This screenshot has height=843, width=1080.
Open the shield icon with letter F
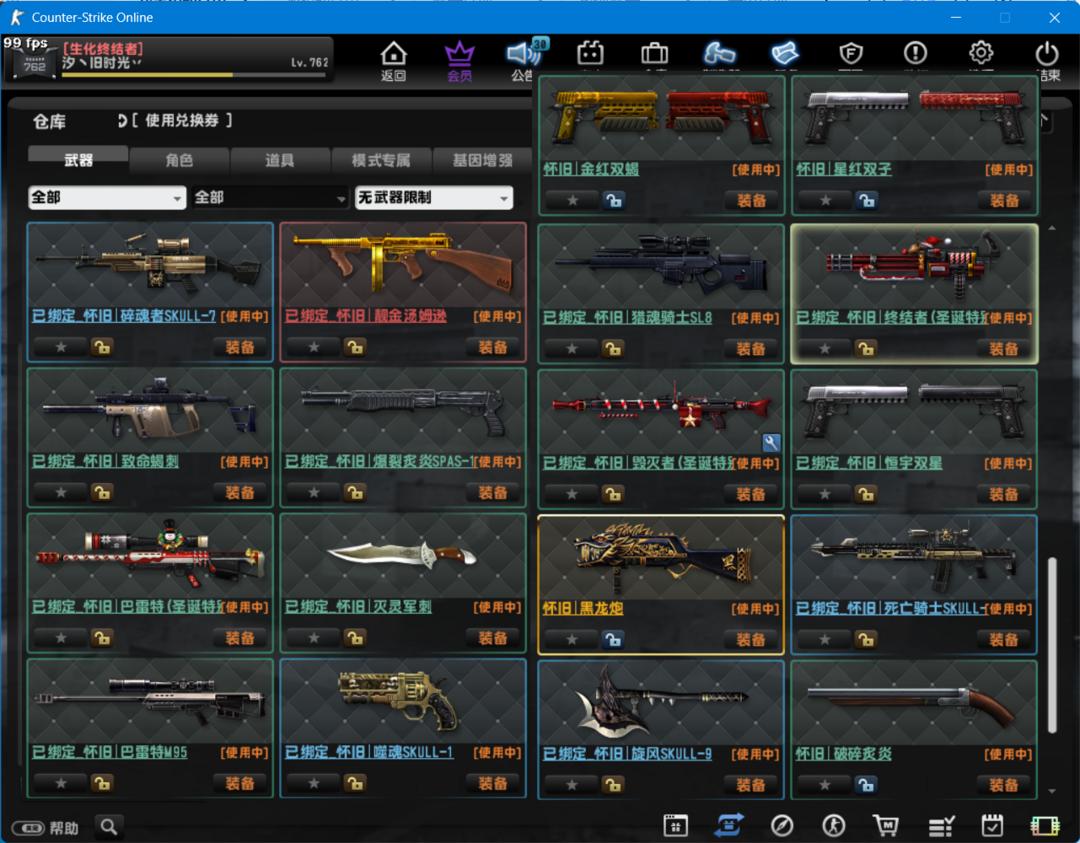[x=851, y=53]
